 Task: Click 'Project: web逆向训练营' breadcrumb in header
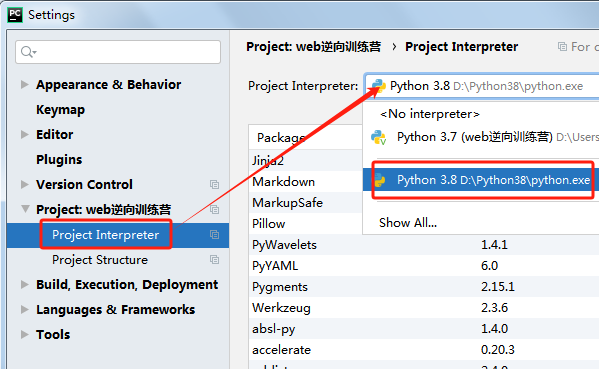pyautogui.click(x=313, y=47)
